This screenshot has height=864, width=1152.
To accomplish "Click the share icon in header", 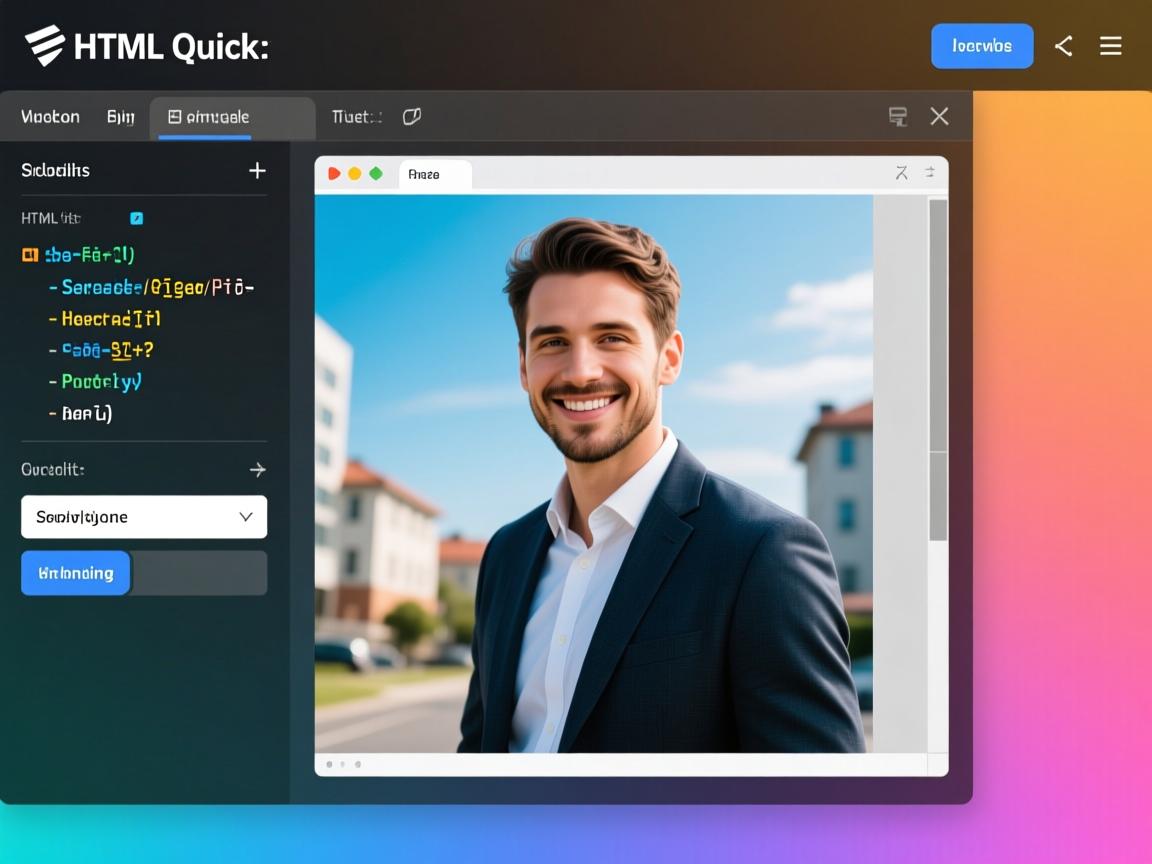I will (1063, 46).
